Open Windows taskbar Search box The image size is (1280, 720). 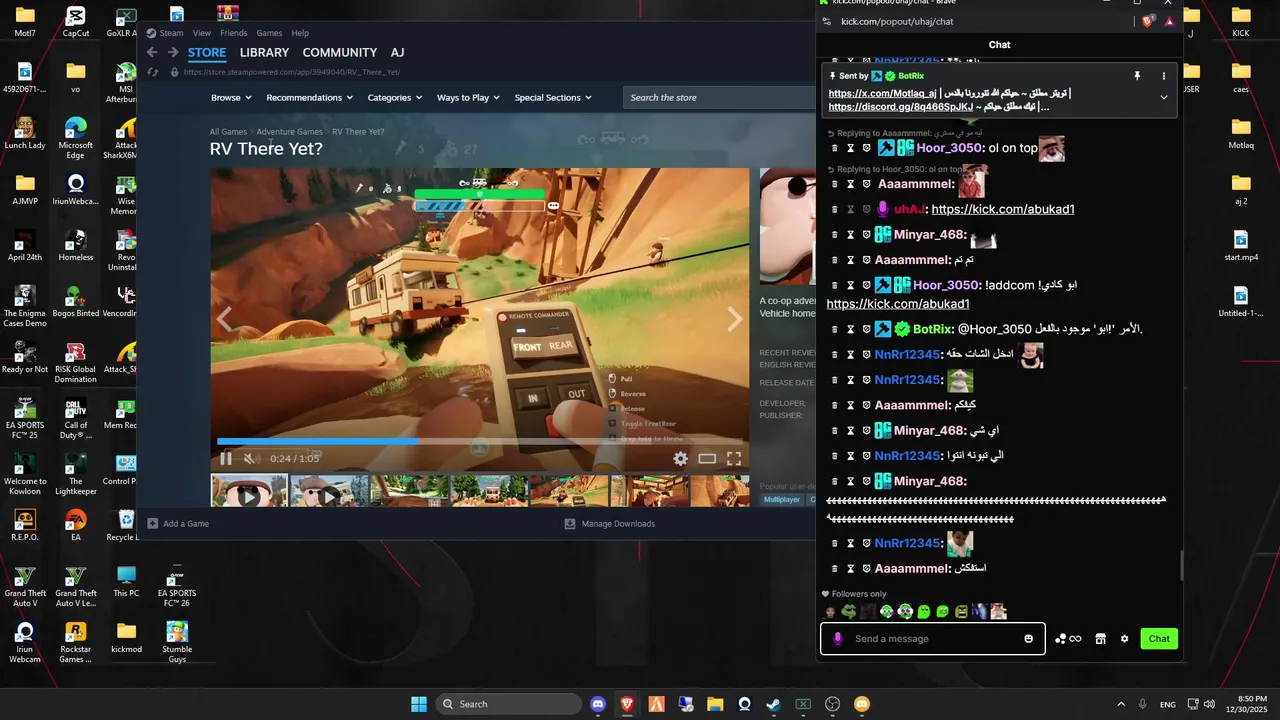[x=509, y=704]
